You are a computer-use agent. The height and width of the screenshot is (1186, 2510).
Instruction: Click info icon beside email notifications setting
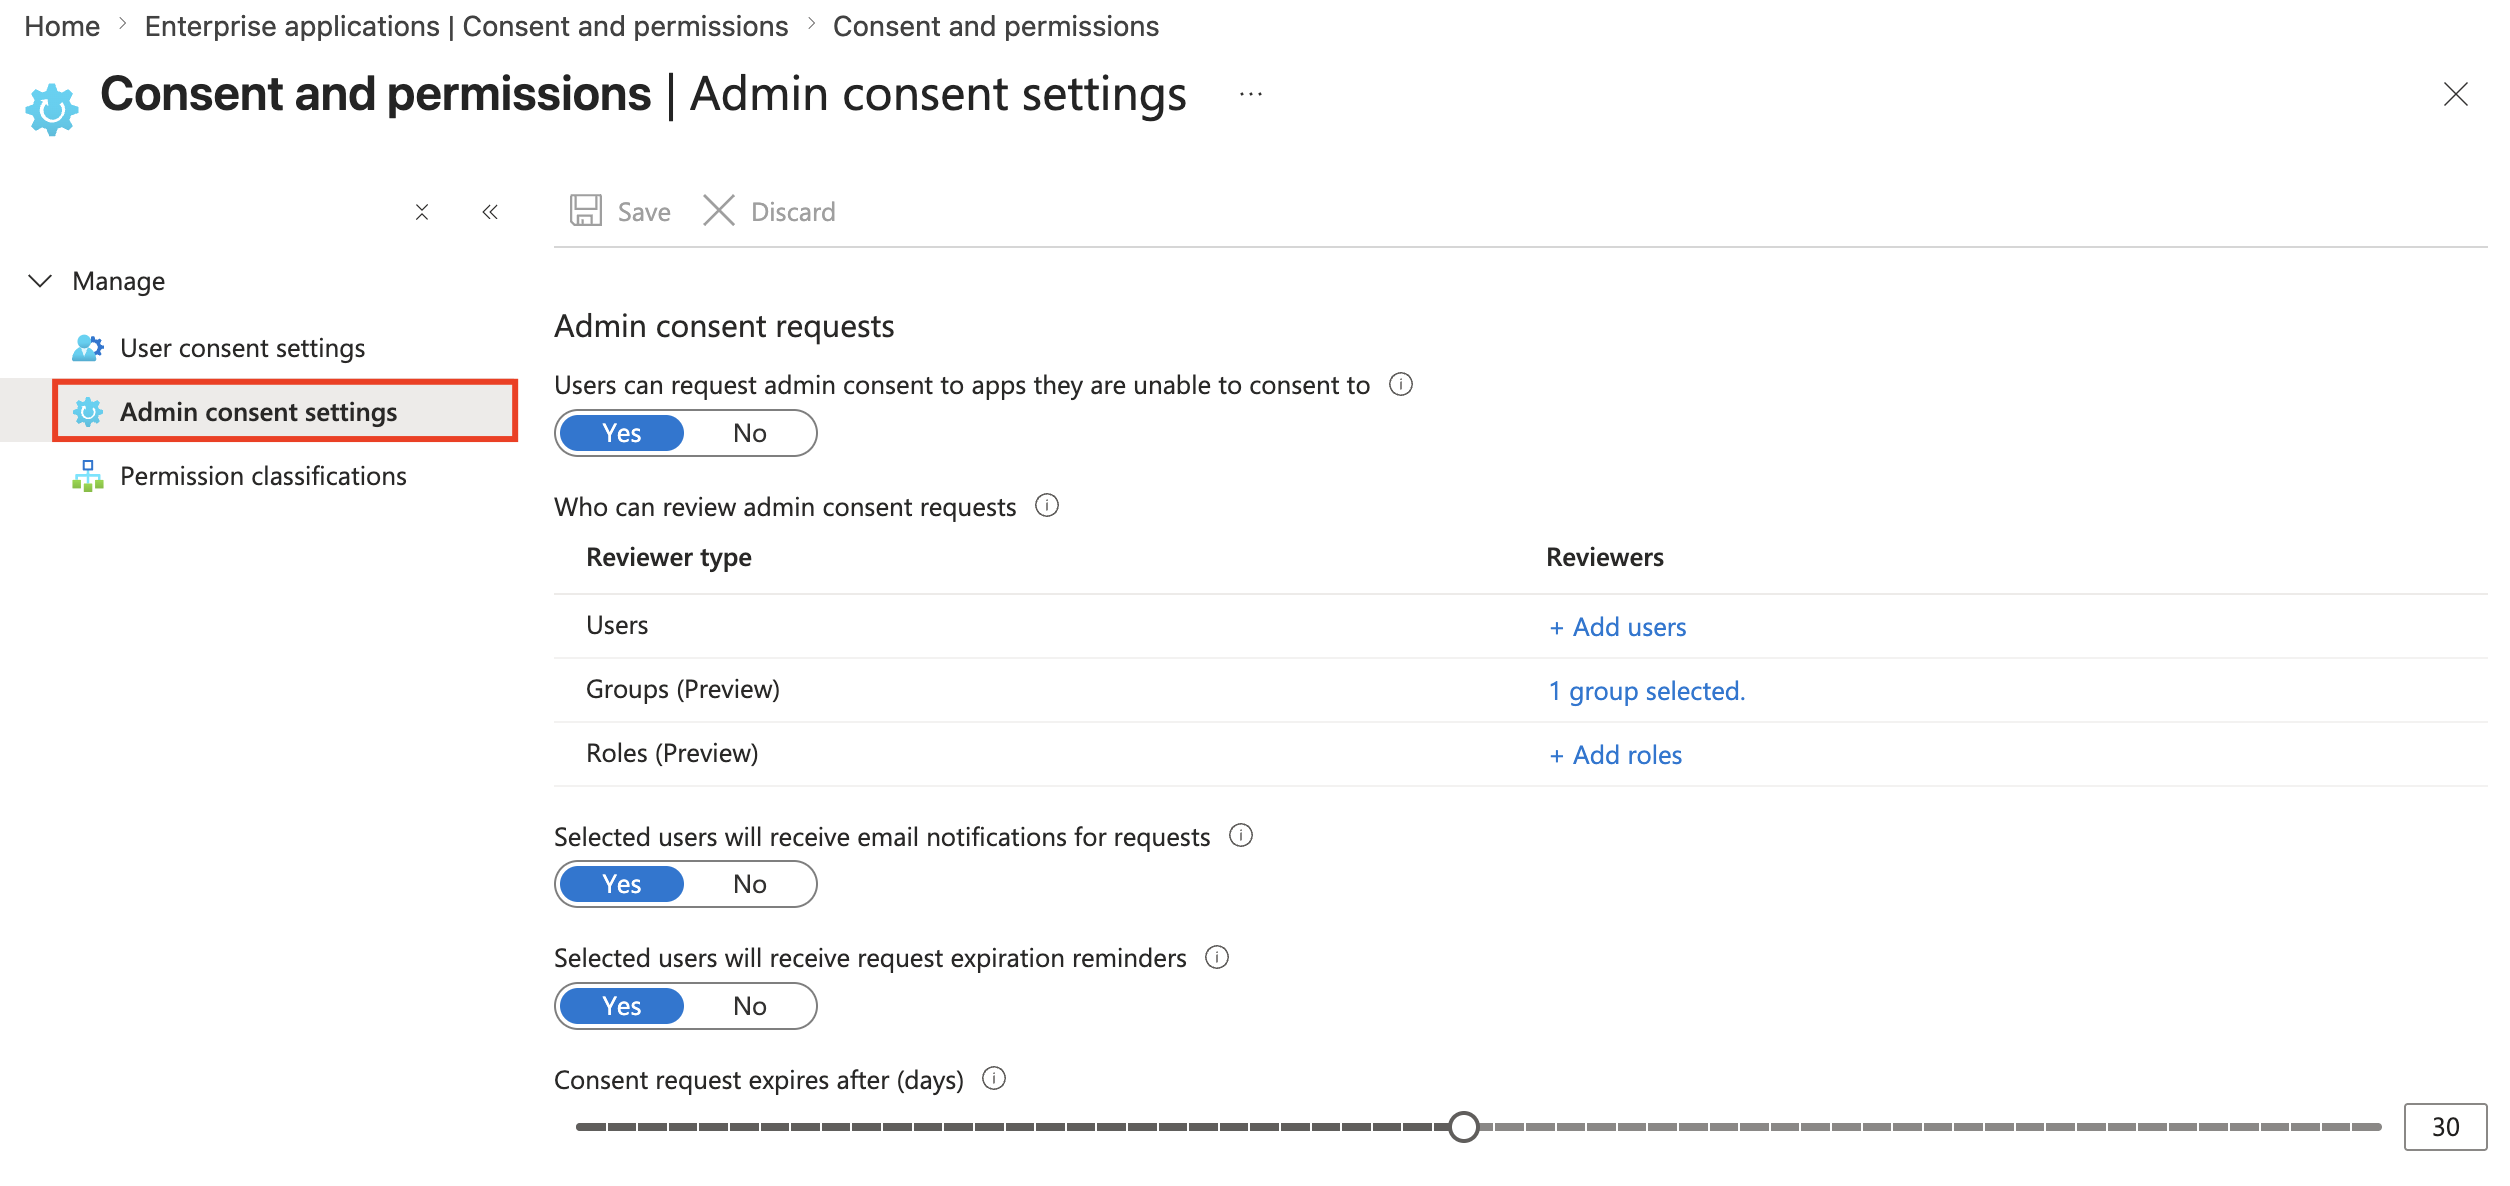coord(1241,836)
